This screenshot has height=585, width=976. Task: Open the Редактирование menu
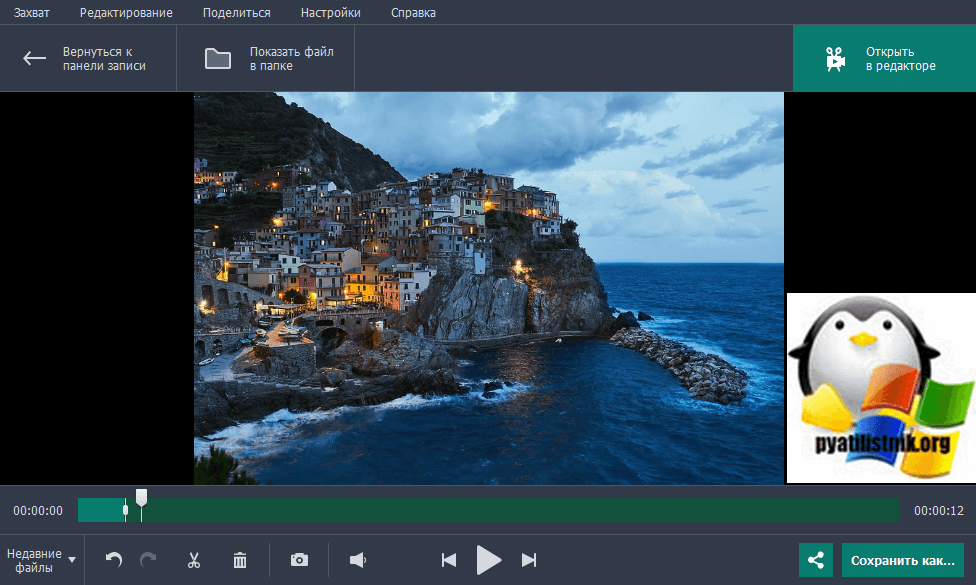tap(126, 13)
